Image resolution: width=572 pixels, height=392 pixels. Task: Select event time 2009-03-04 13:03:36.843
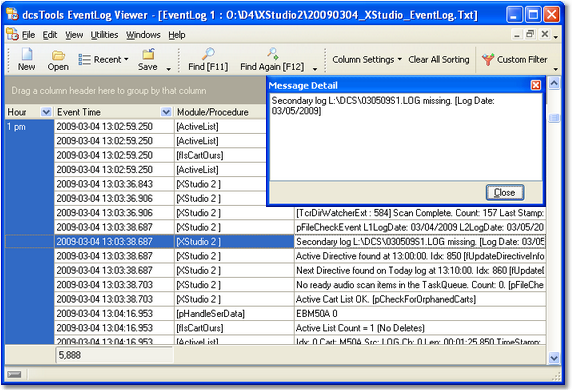[114, 184]
